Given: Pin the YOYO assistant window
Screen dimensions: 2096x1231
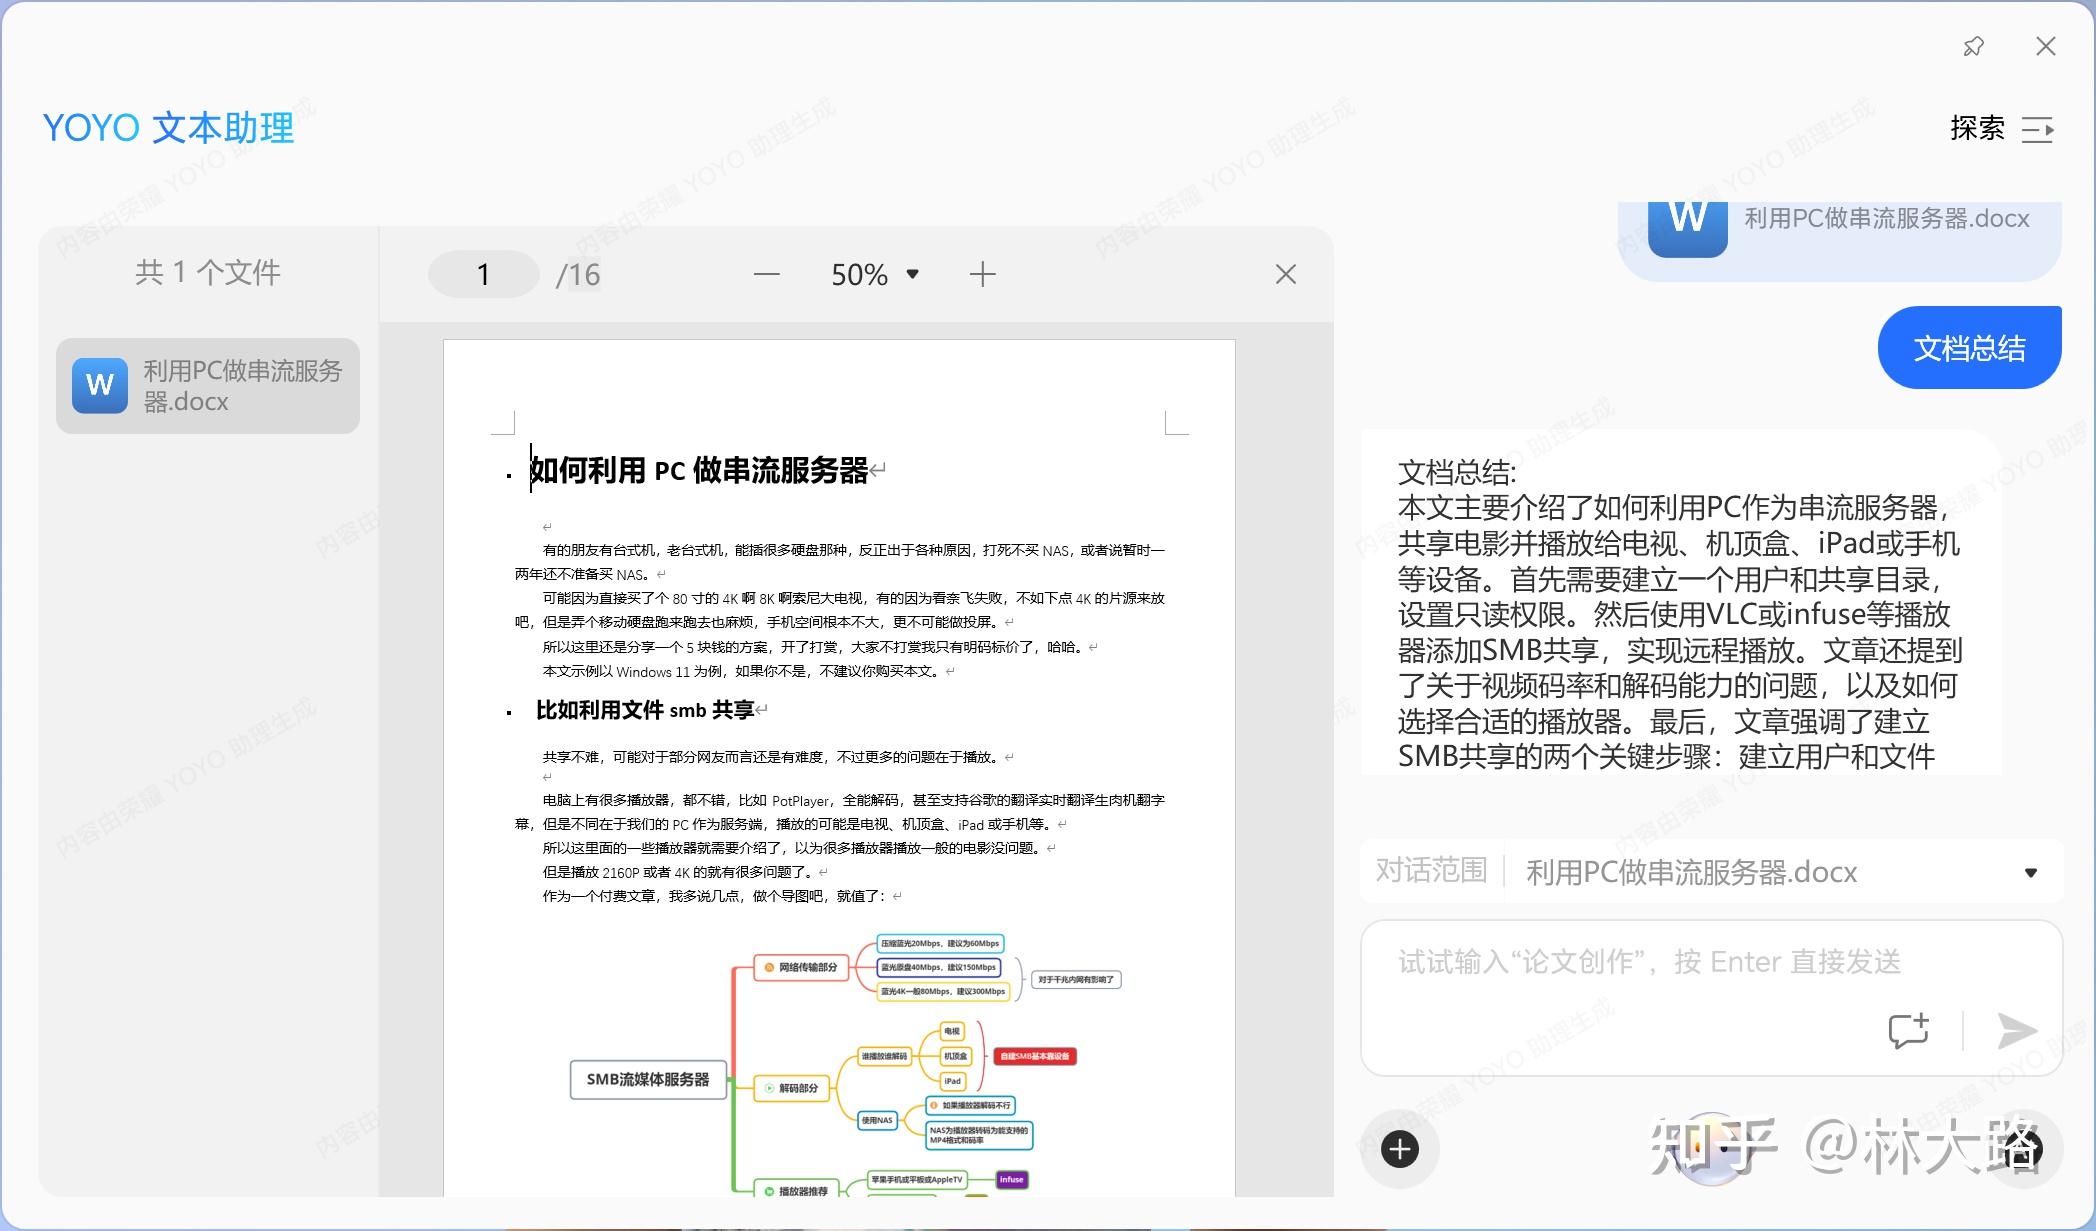Looking at the screenshot, I should [1973, 46].
